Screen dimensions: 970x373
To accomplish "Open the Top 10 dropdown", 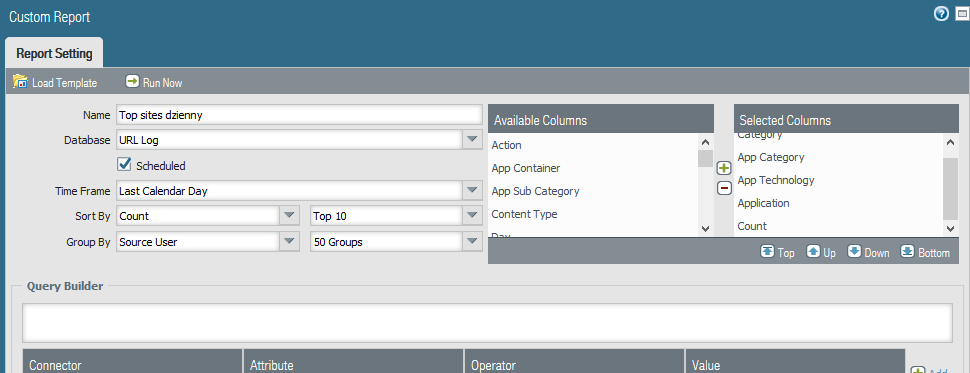I will click(x=472, y=216).
